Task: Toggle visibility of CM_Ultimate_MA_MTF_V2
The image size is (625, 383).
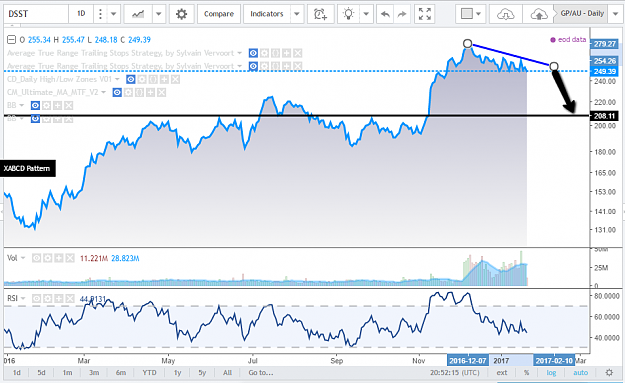Action: pos(117,92)
